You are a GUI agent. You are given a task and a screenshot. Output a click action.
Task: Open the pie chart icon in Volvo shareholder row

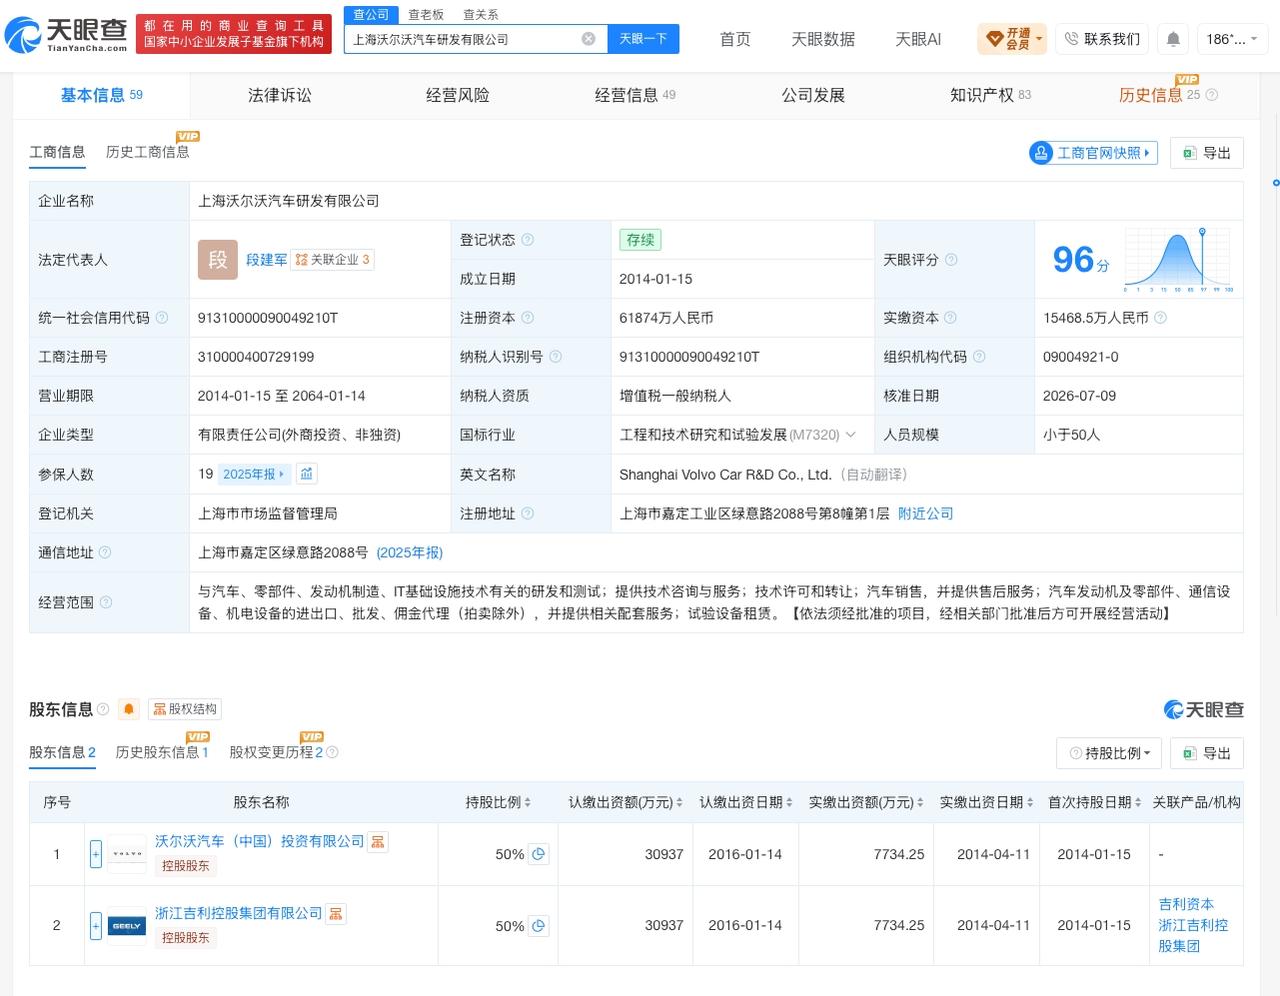coord(539,854)
